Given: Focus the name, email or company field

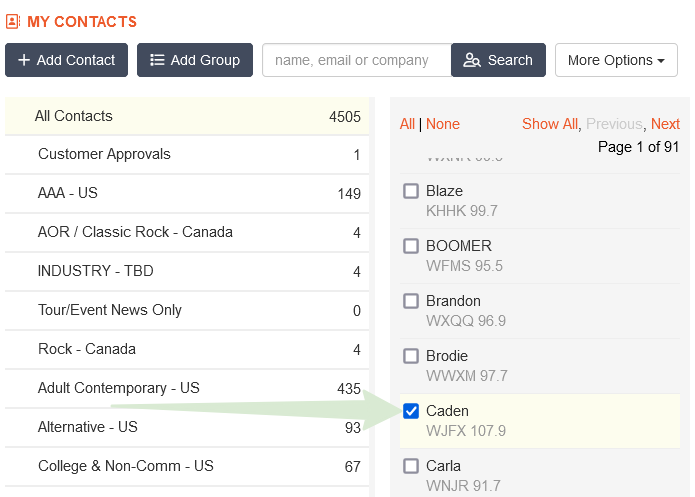Looking at the screenshot, I should pos(357,60).
